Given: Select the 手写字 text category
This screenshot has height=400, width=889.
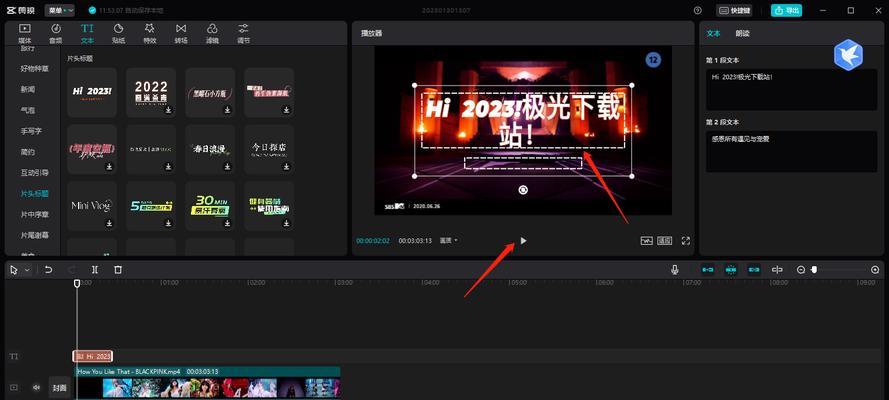Looking at the screenshot, I should coord(31,131).
